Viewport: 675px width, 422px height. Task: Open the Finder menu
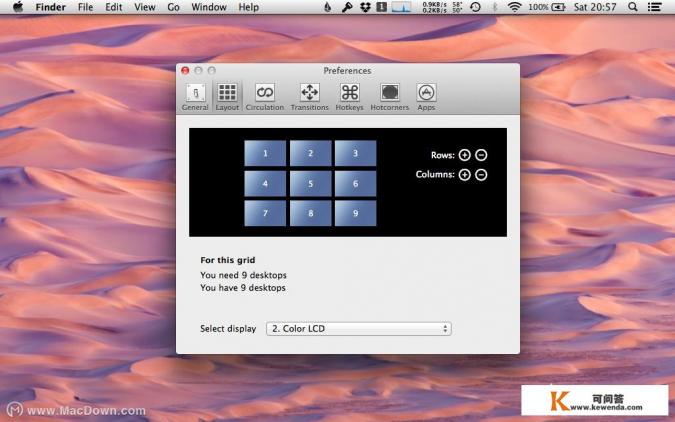coord(50,7)
